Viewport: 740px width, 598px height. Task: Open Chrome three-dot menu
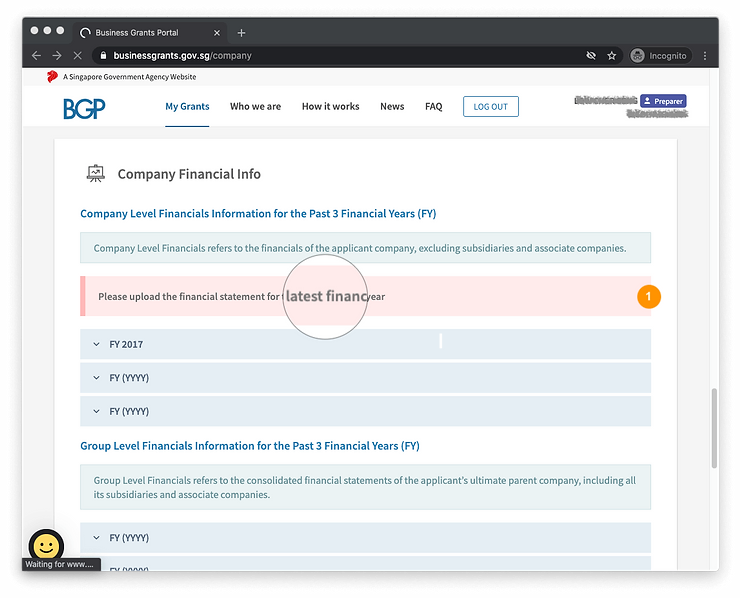705,56
